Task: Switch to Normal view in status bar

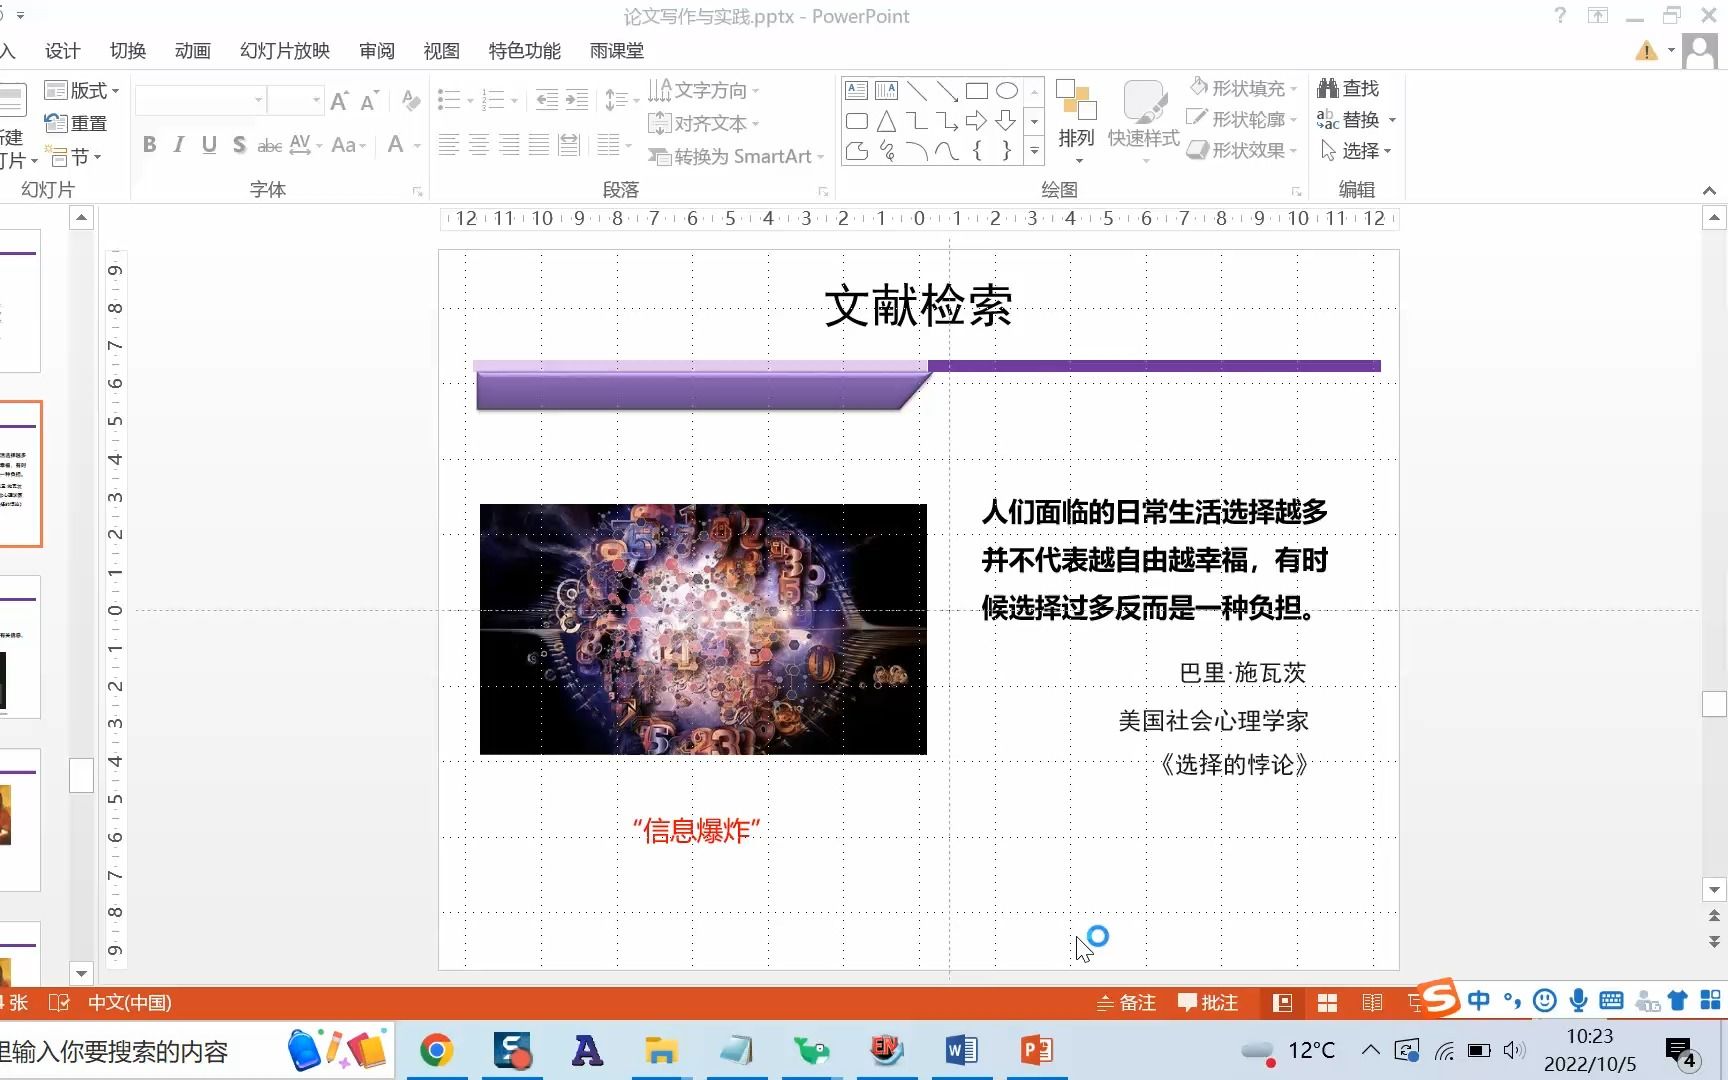Action: [1283, 1002]
